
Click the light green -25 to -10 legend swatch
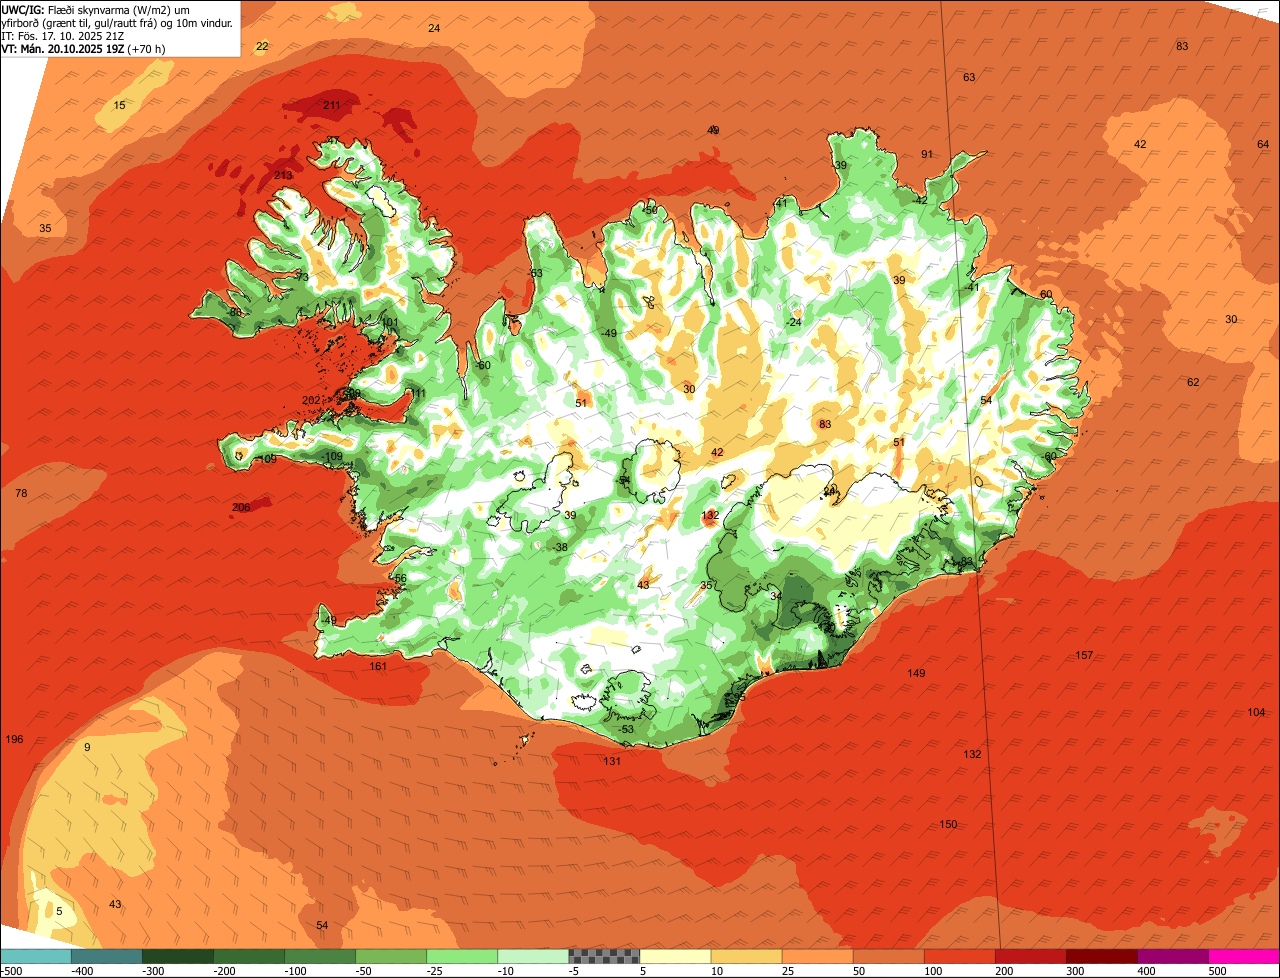pyautogui.click(x=462, y=956)
